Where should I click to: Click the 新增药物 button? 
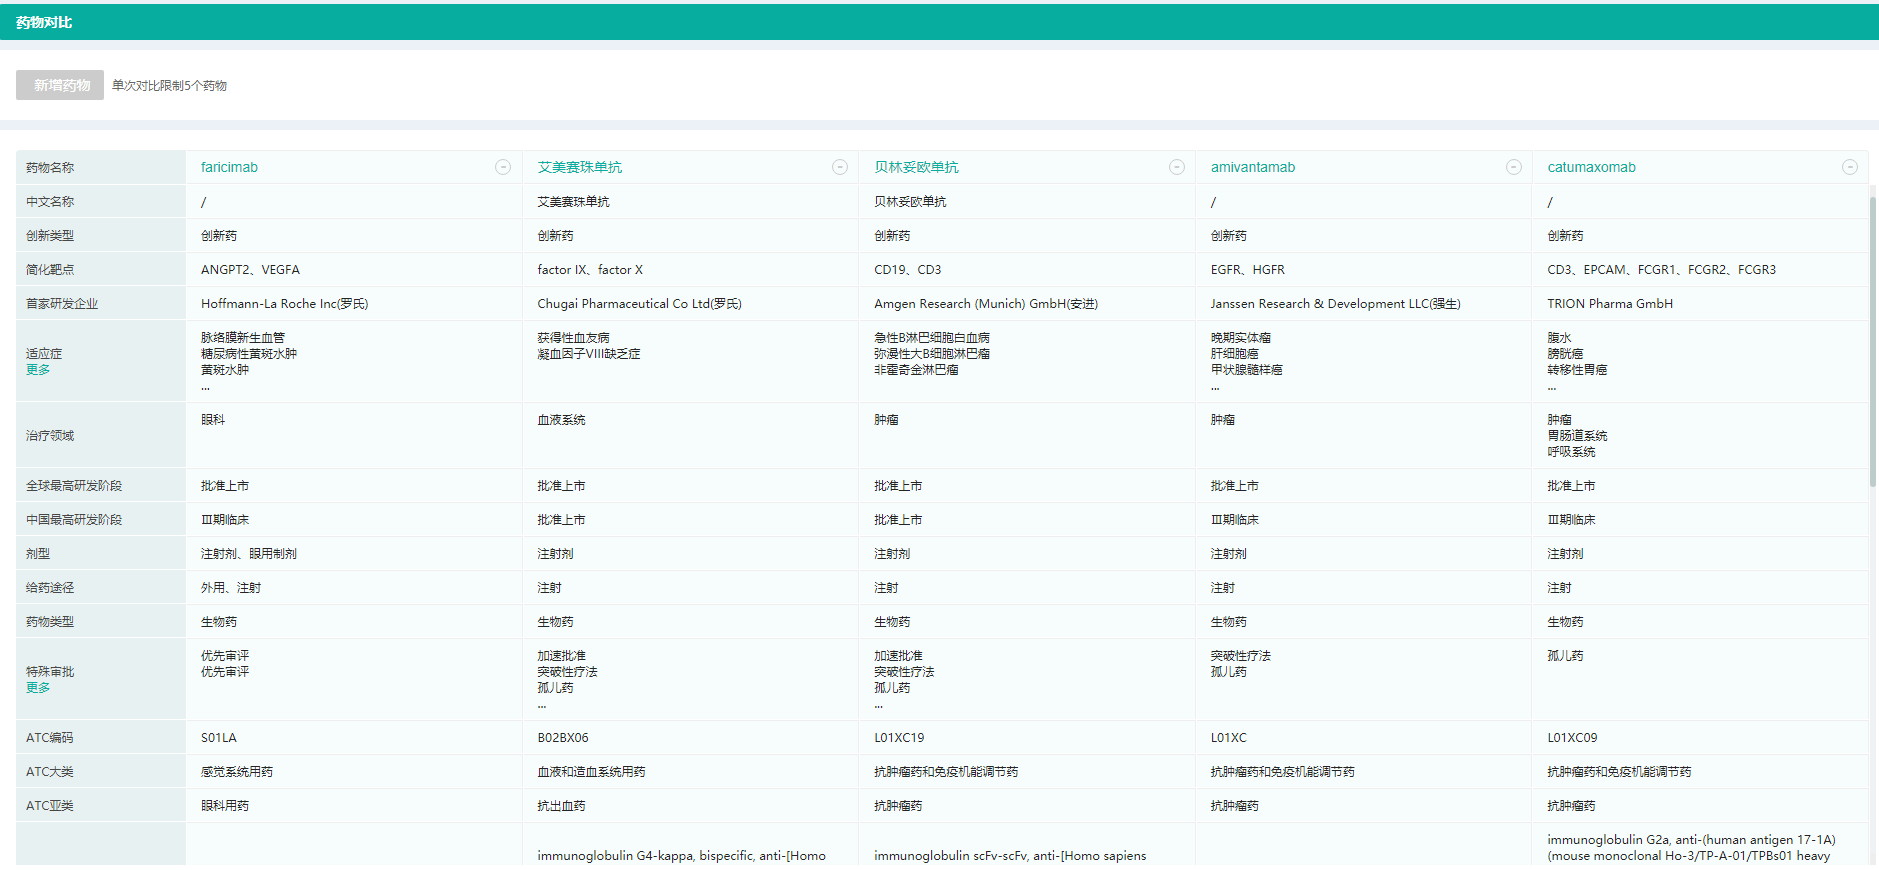pos(60,85)
